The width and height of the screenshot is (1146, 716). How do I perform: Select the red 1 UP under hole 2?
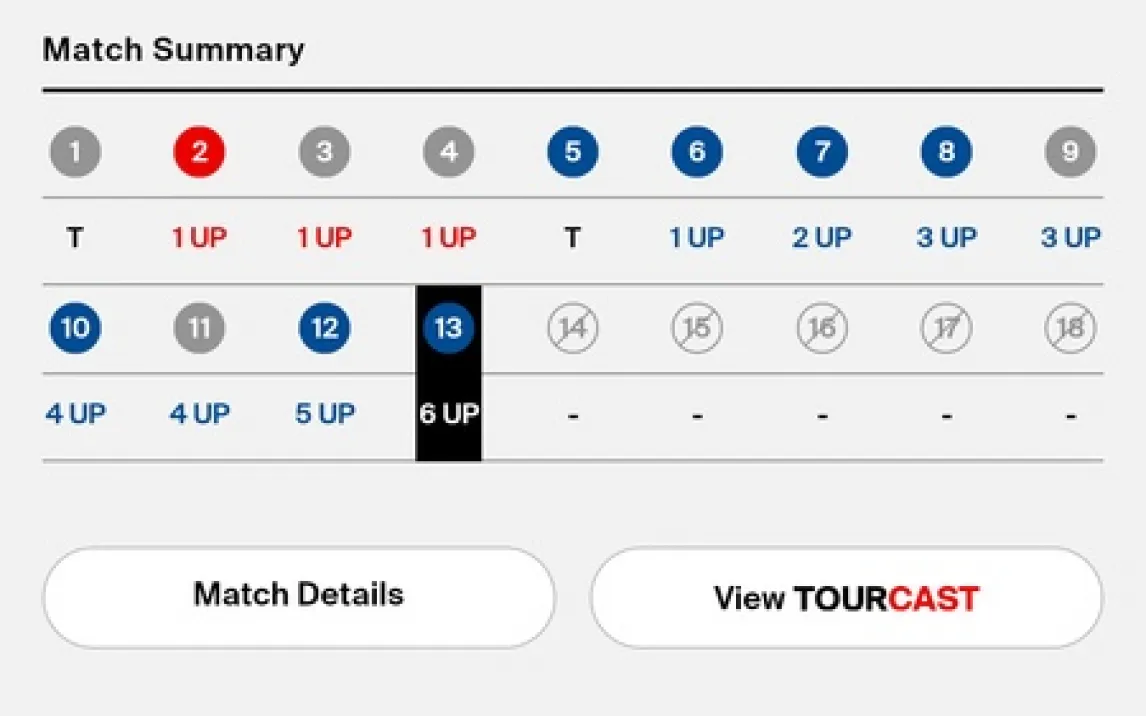click(x=199, y=239)
